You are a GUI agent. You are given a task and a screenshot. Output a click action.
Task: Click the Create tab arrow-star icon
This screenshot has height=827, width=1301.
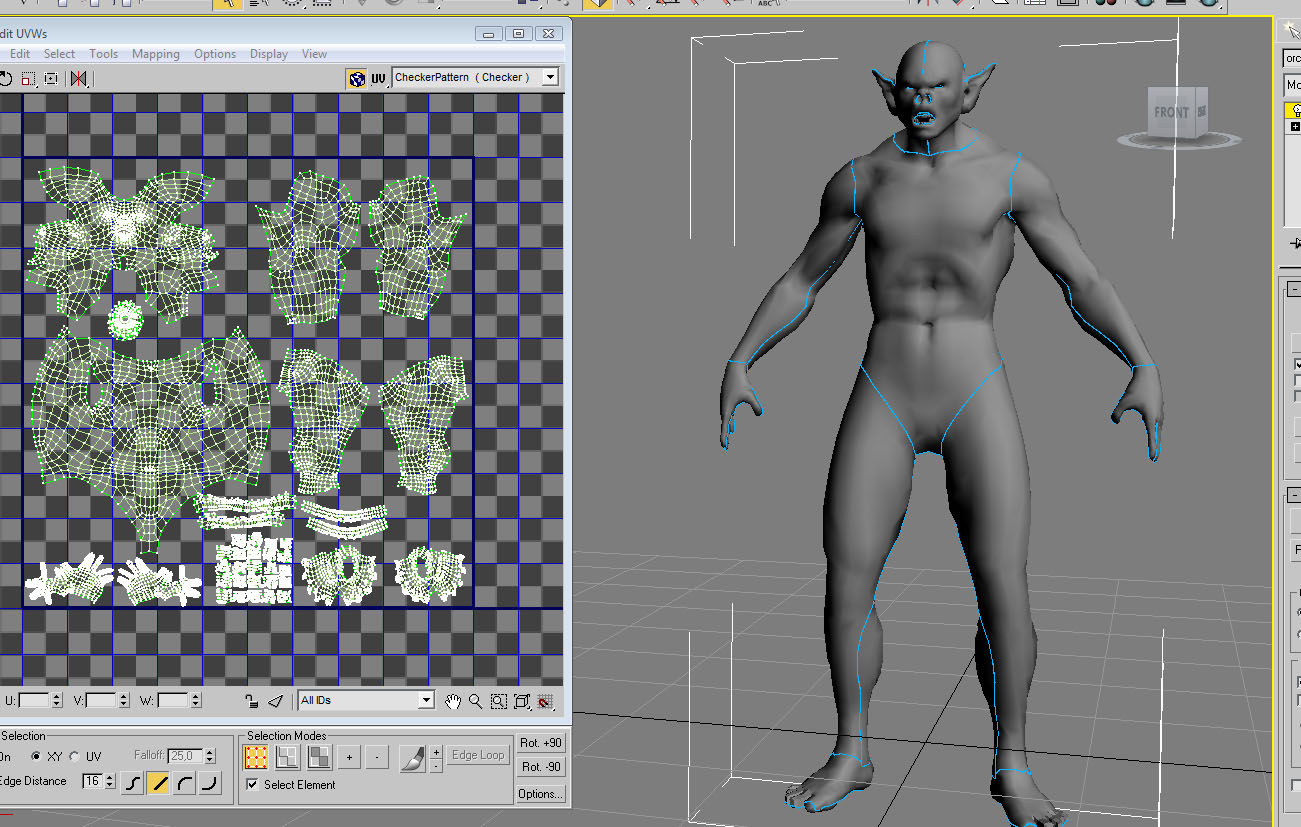(1292, 30)
